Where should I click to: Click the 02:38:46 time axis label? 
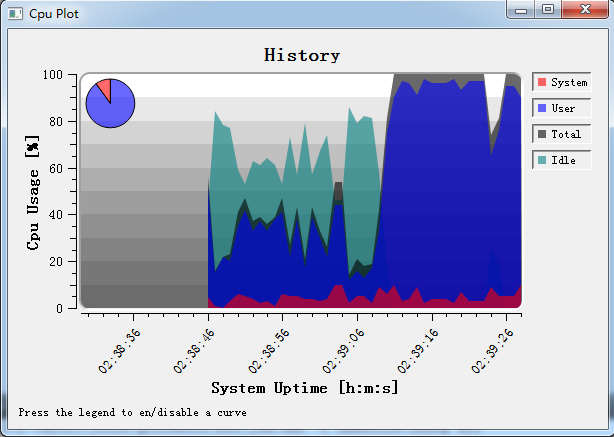click(194, 351)
